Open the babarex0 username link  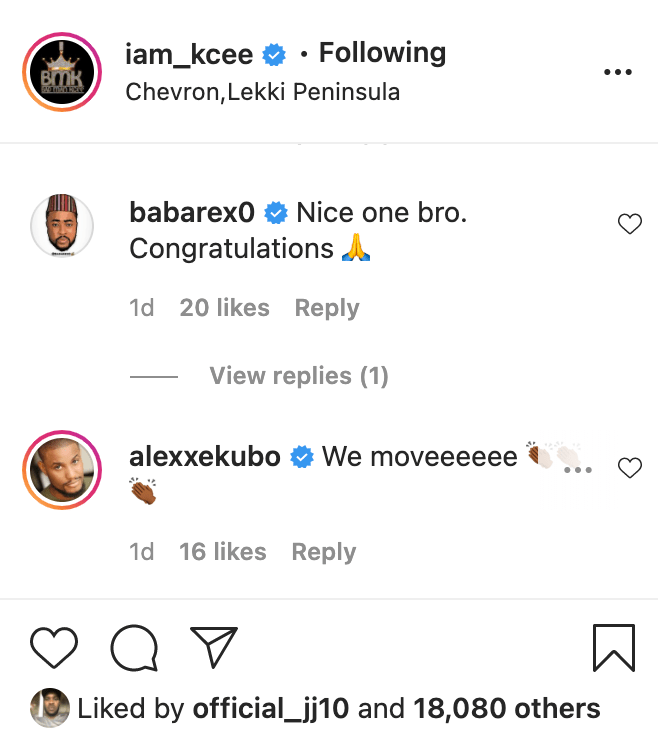click(x=192, y=213)
